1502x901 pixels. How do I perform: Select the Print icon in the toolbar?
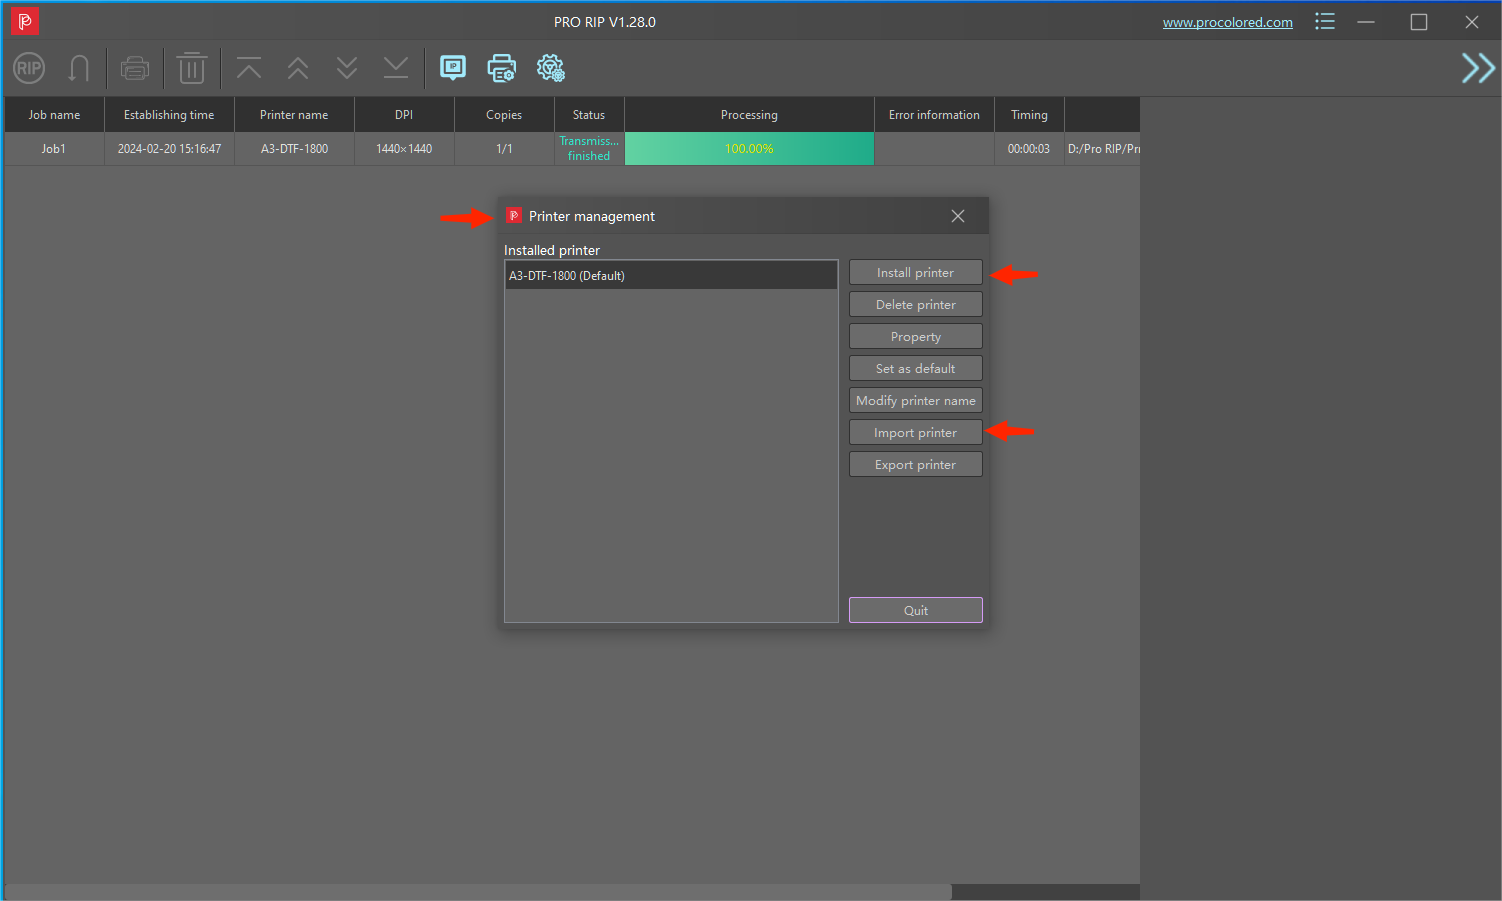[135, 68]
